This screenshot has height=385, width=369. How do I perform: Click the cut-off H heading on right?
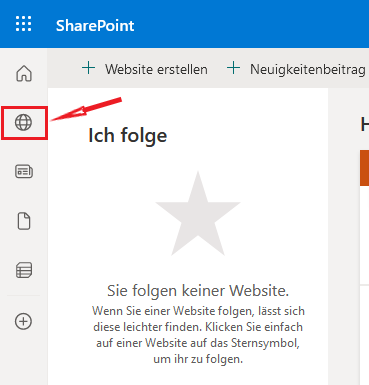tap(365, 125)
